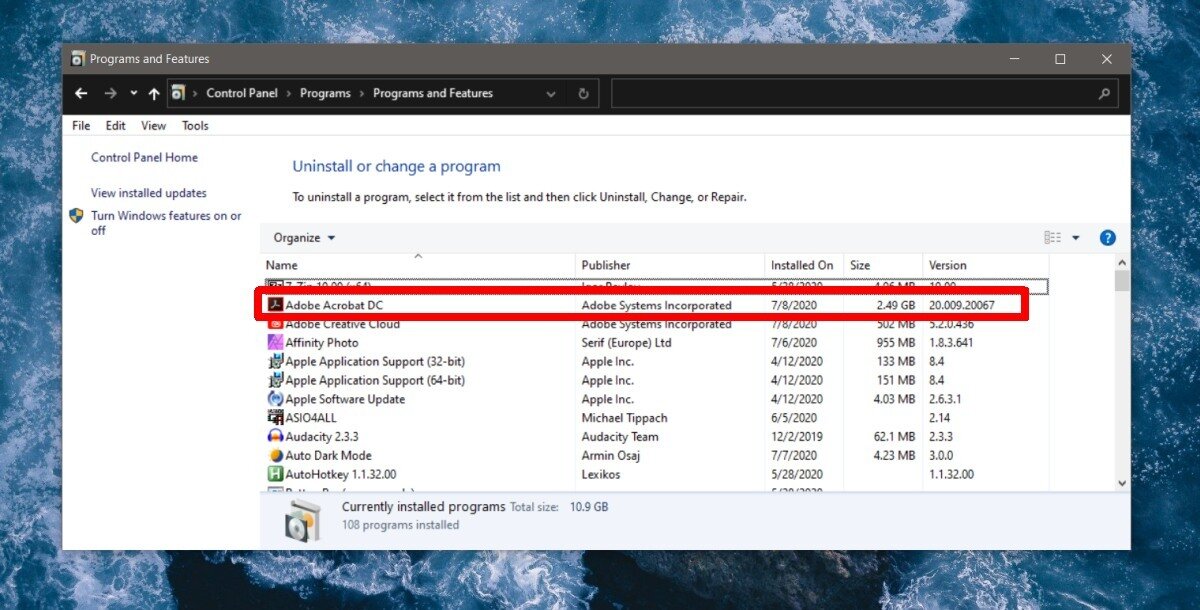Click the Affinity Photo icon

[275, 342]
